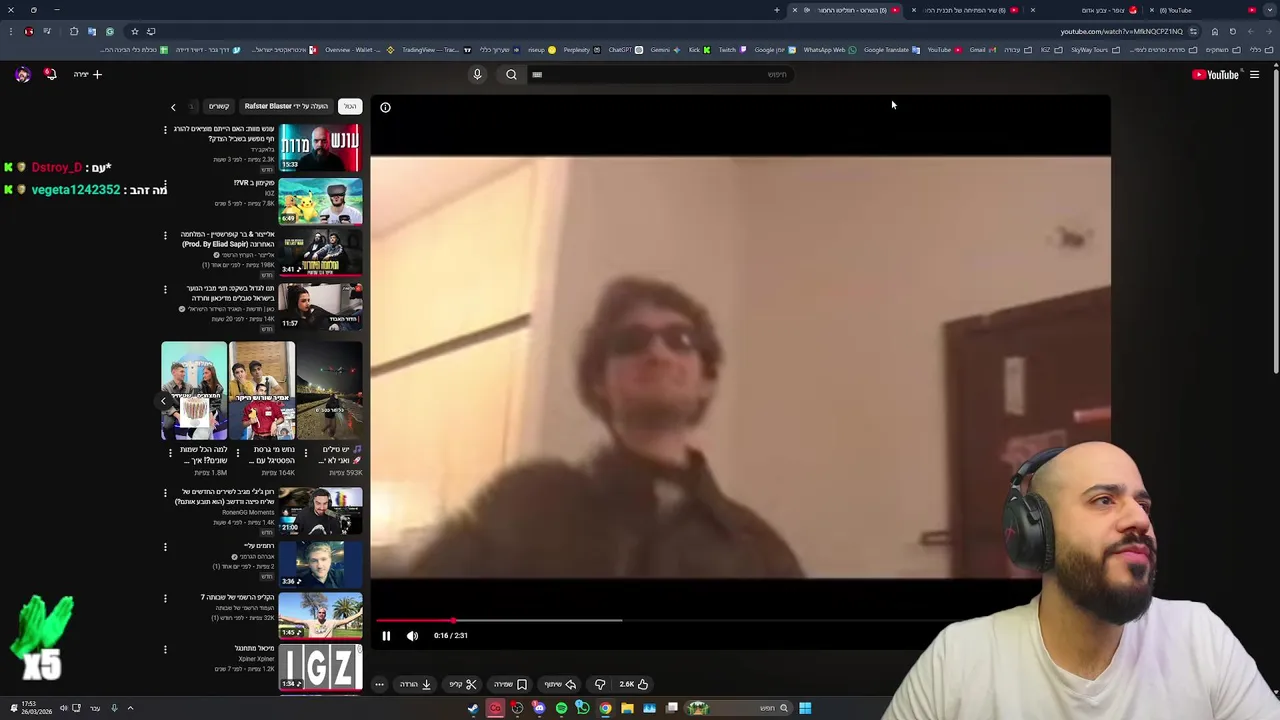Open Steam from the taskbar
This screenshot has height=720, width=1280.
tap(473, 708)
